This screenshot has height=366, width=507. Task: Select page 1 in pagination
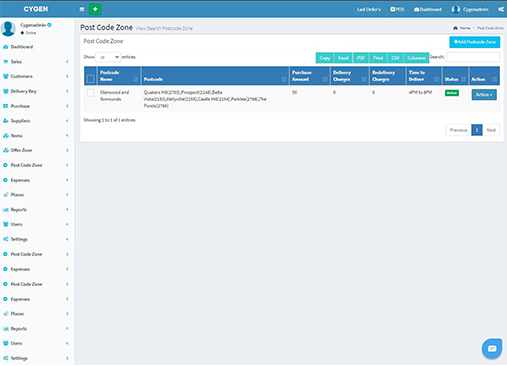pyautogui.click(x=477, y=130)
